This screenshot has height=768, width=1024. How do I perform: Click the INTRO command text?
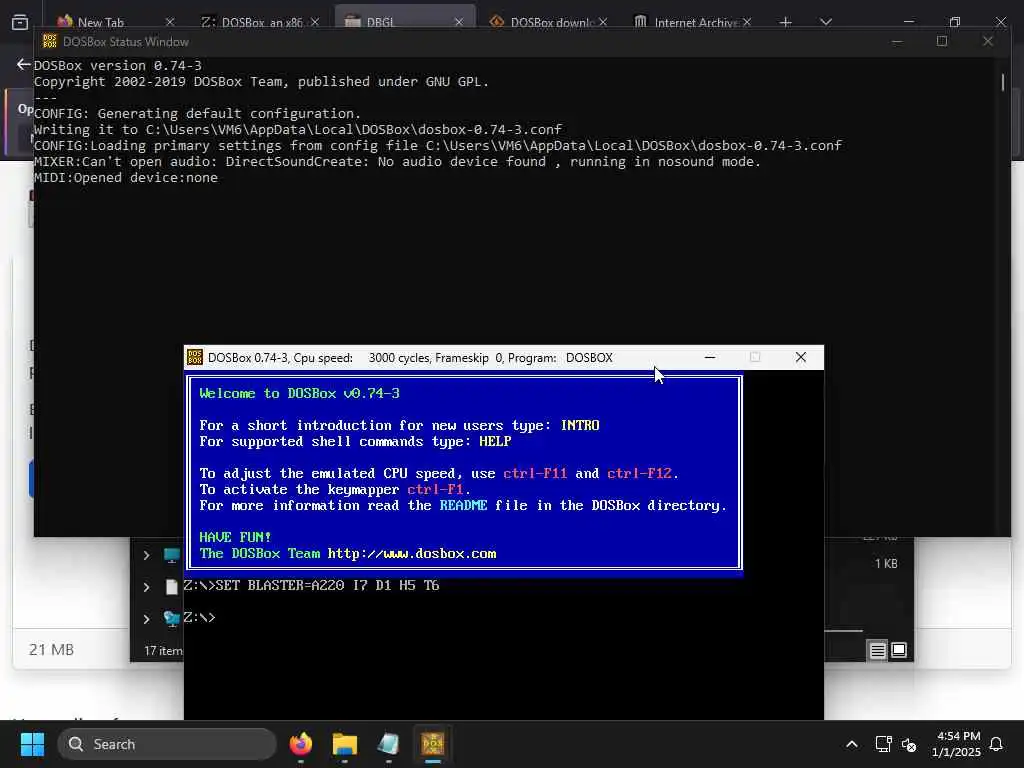pos(580,425)
